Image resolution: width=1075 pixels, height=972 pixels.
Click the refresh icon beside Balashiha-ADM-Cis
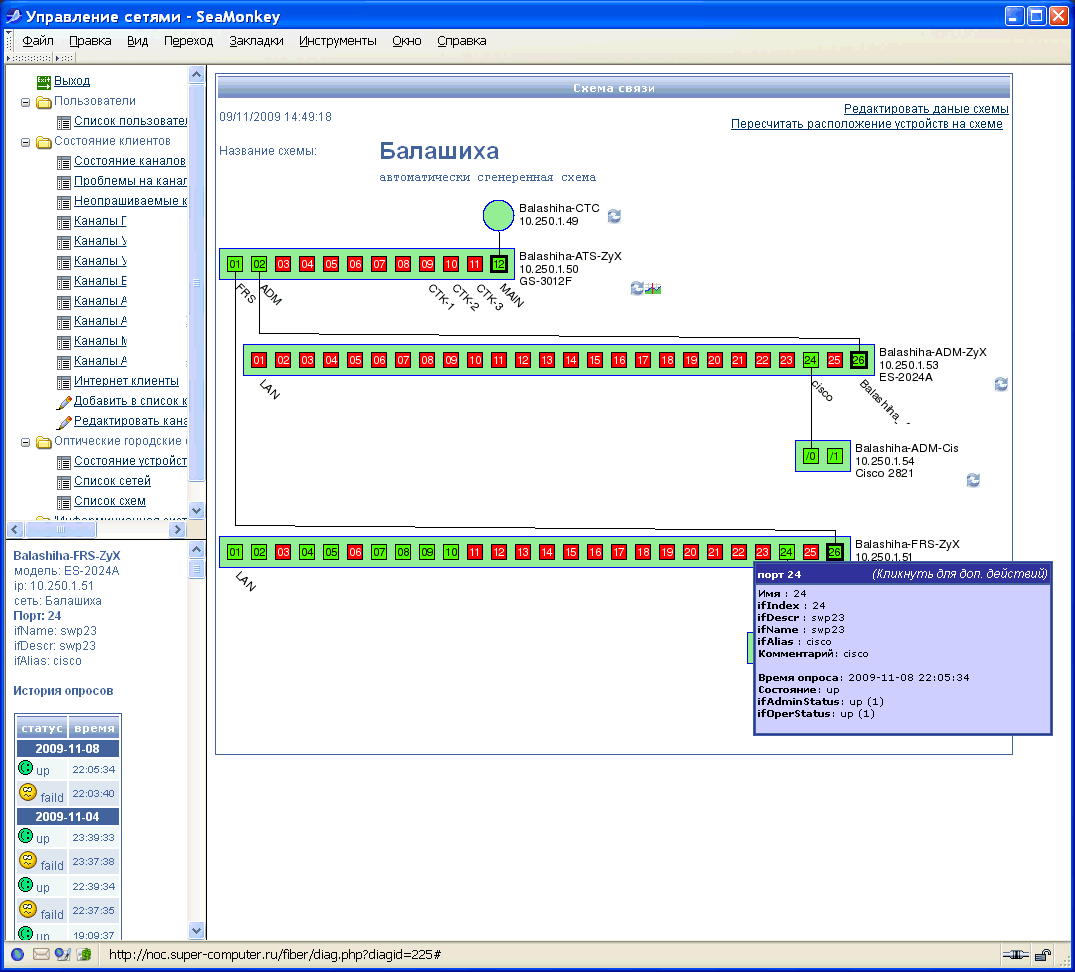click(972, 481)
